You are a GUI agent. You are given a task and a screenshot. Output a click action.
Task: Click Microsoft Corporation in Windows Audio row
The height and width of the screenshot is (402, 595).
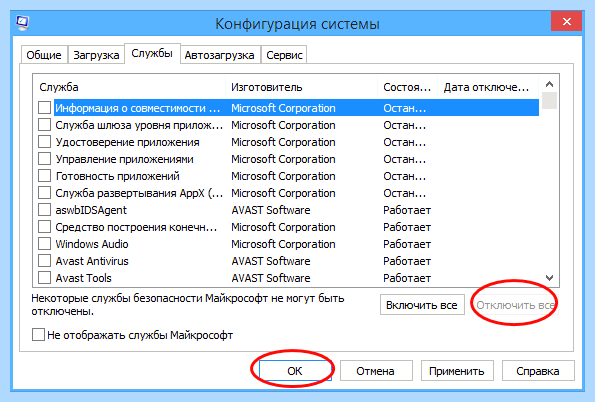283,244
